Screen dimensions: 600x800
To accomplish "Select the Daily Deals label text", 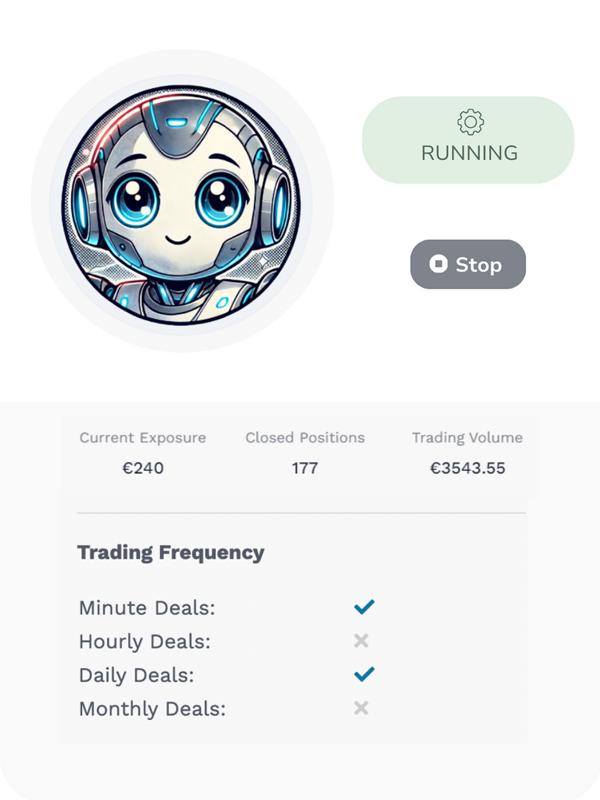I will click(137, 675).
